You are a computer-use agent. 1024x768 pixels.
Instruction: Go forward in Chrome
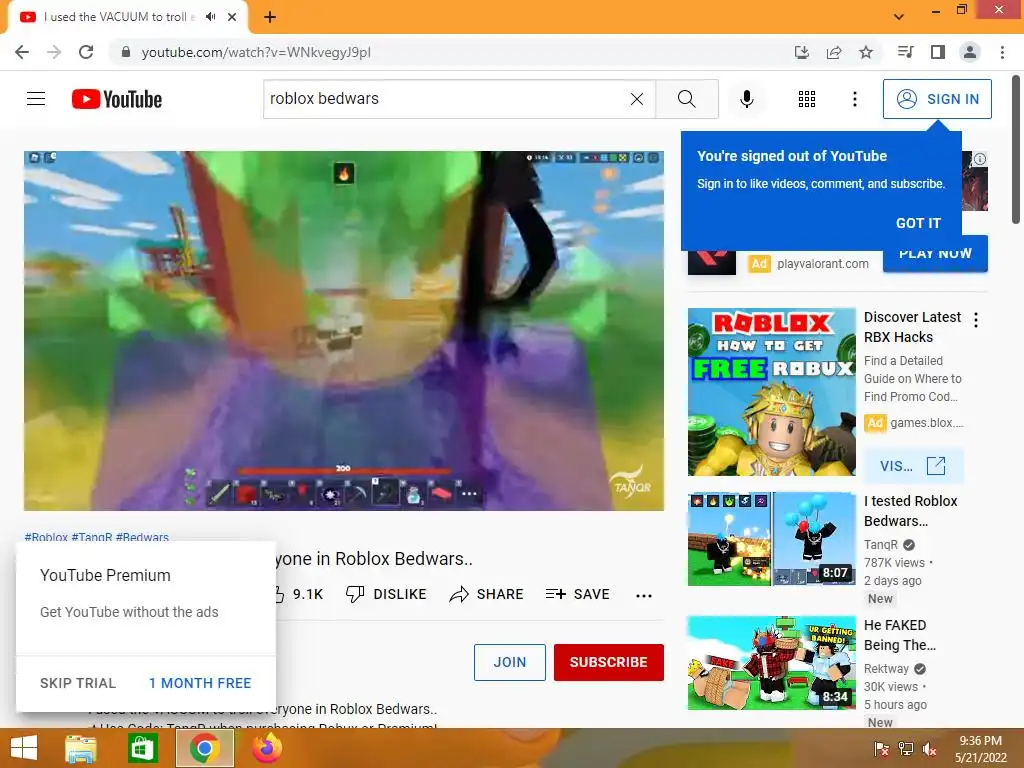click(x=54, y=52)
